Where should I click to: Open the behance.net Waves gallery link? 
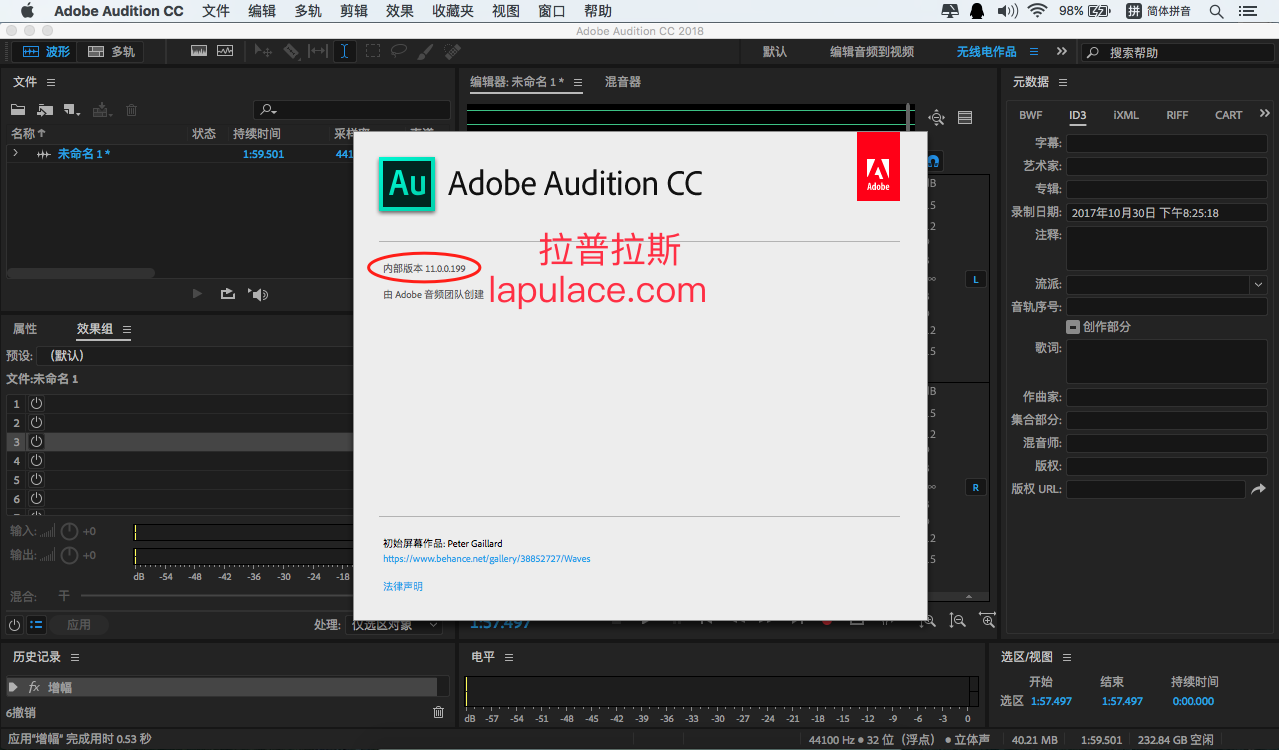click(x=487, y=559)
